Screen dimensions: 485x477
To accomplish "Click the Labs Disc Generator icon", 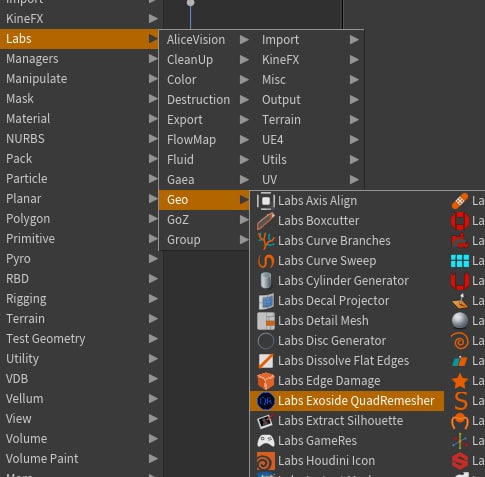I will (x=266, y=341).
